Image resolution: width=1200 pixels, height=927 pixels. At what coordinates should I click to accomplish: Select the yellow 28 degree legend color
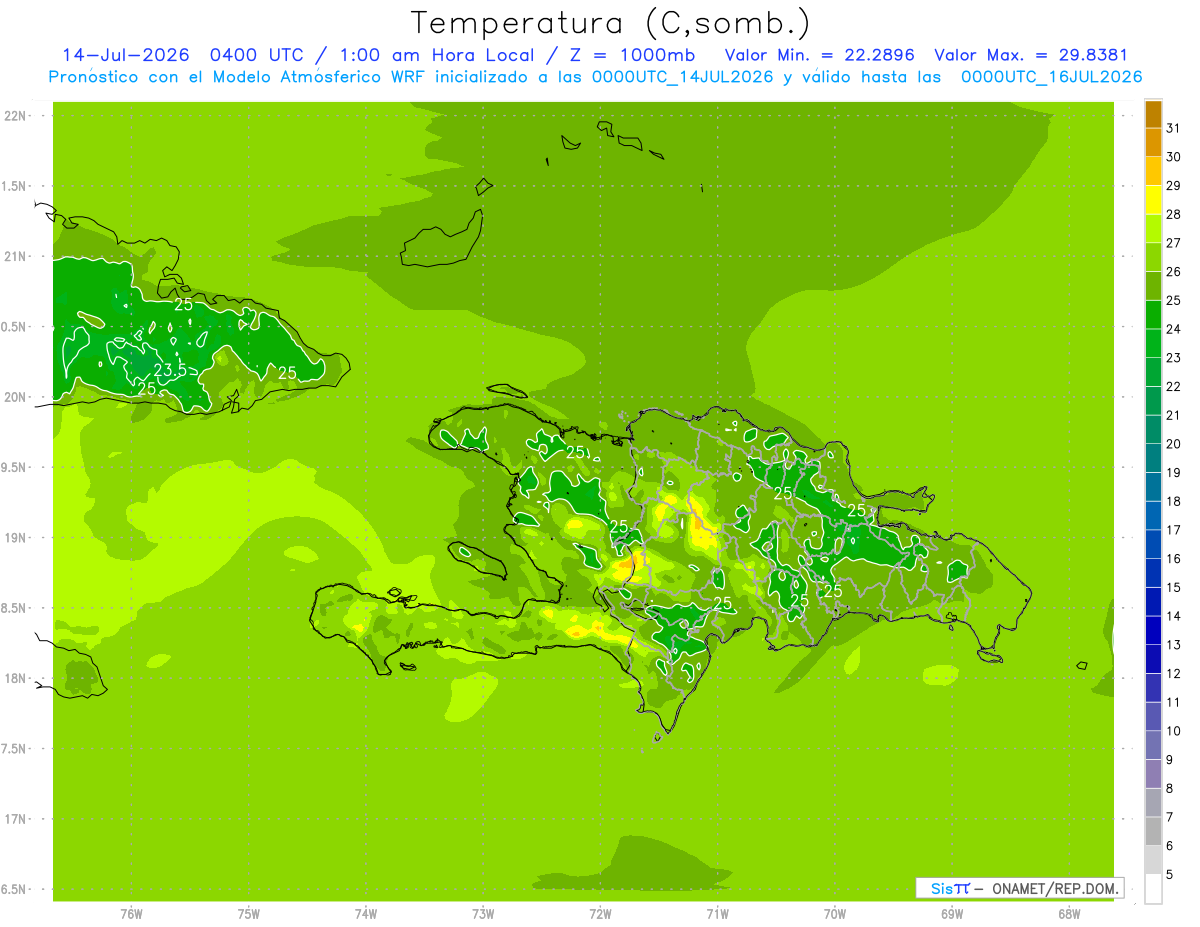point(1153,201)
